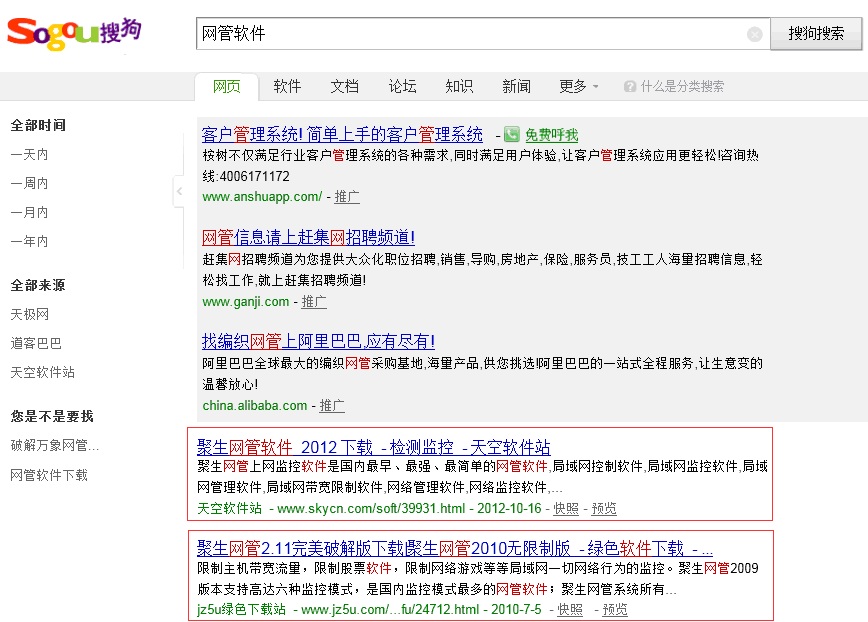
Task: Click the jz5u绿色下载站 URL text
Action: tap(241, 609)
